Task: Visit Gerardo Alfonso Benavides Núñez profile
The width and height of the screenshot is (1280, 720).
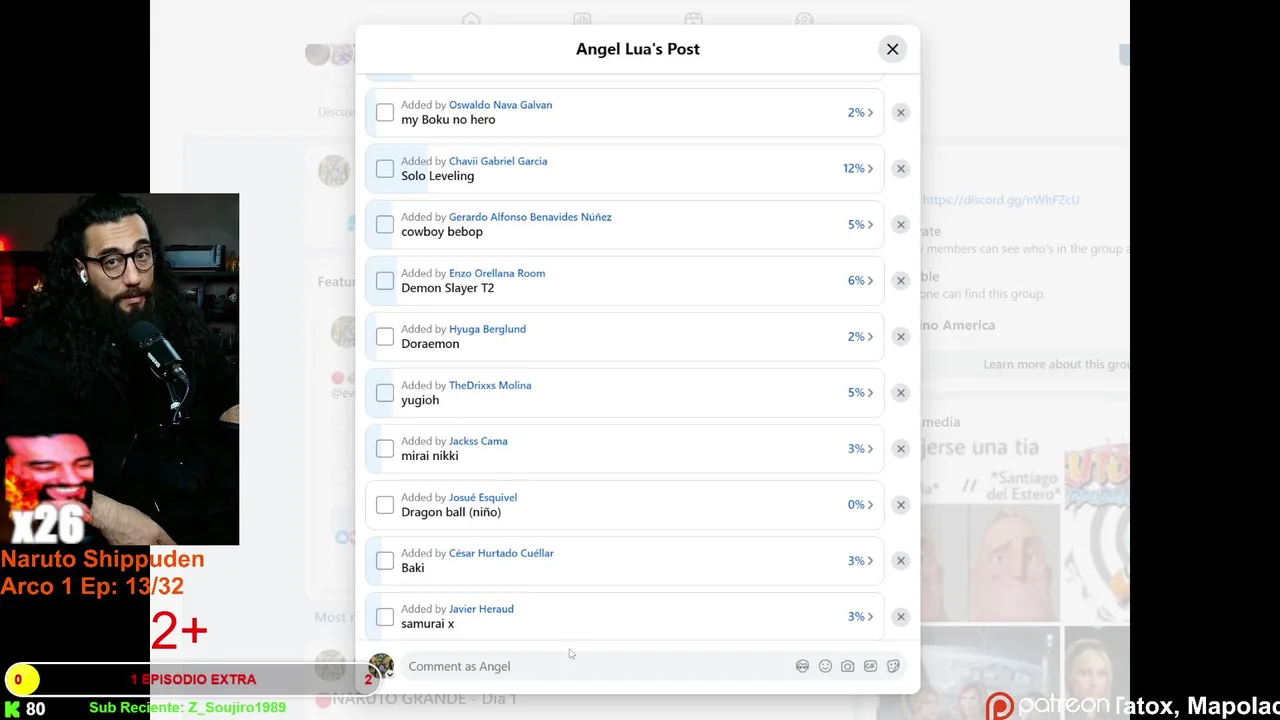Action: [530, 217]
